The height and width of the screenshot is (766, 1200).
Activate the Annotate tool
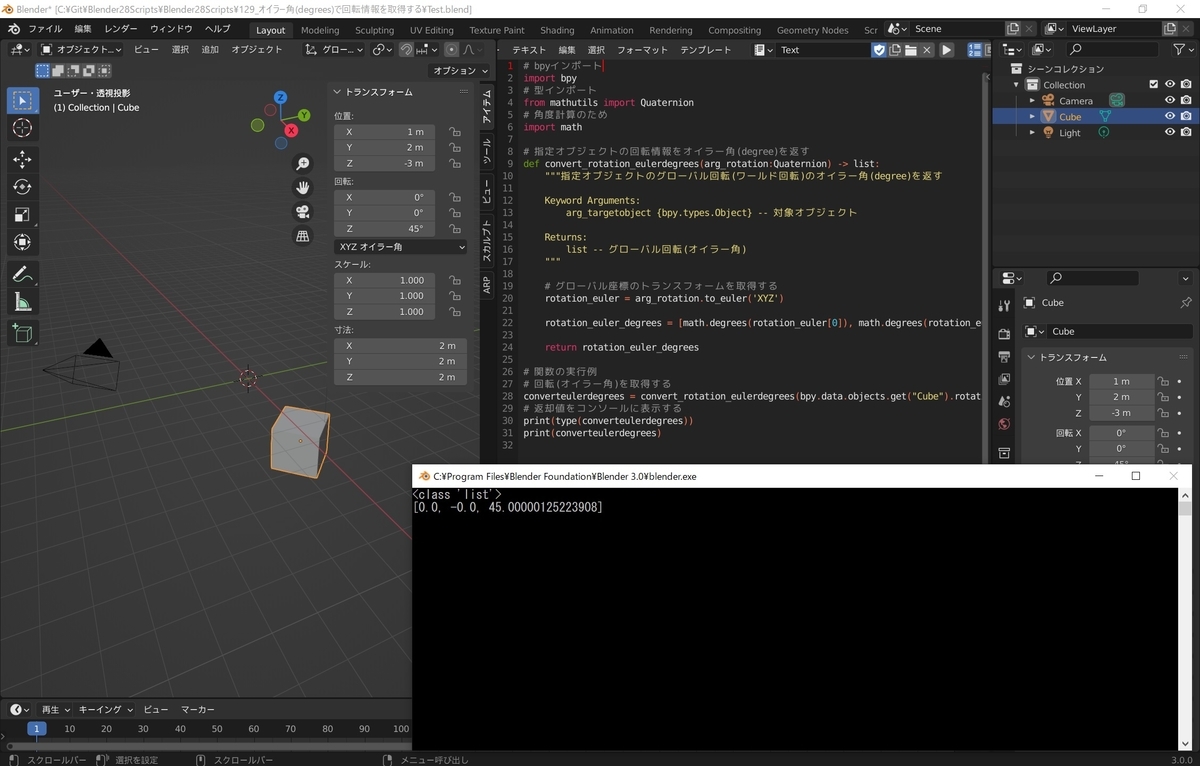point(23,273)
